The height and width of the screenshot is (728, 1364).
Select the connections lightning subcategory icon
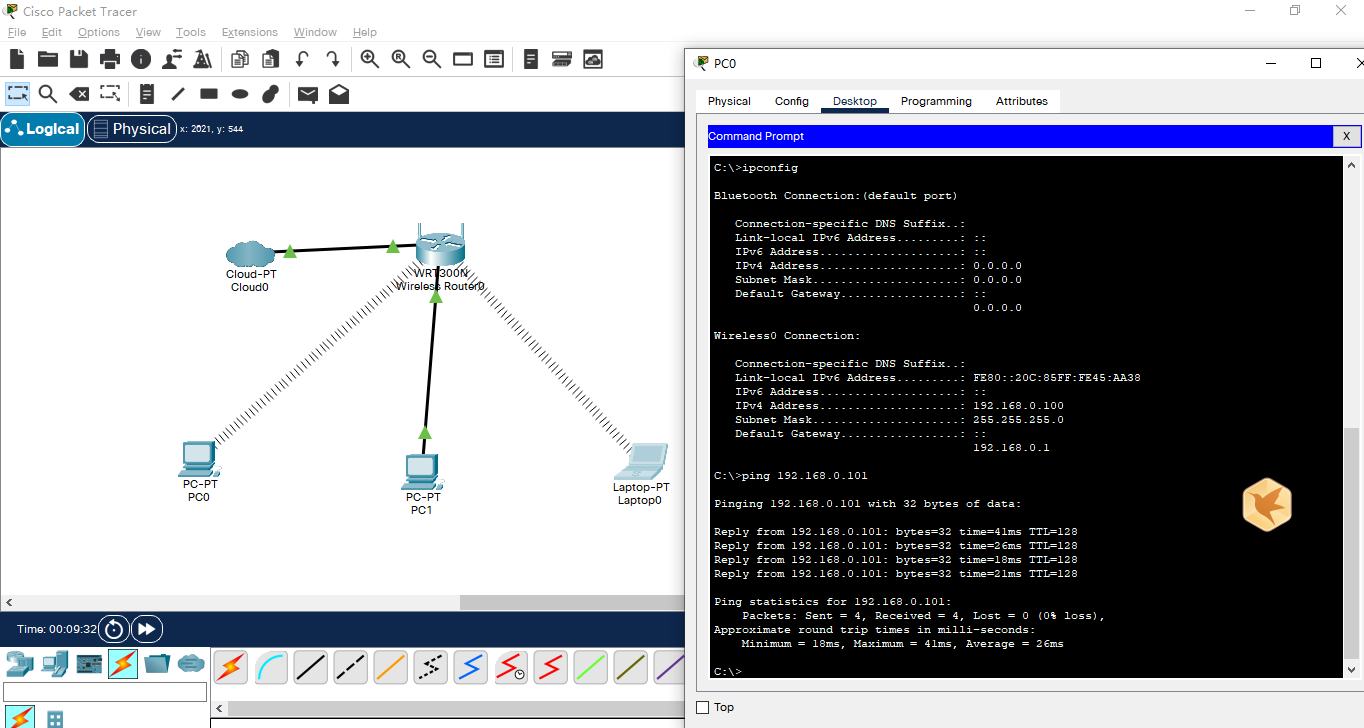pos(21,717)
